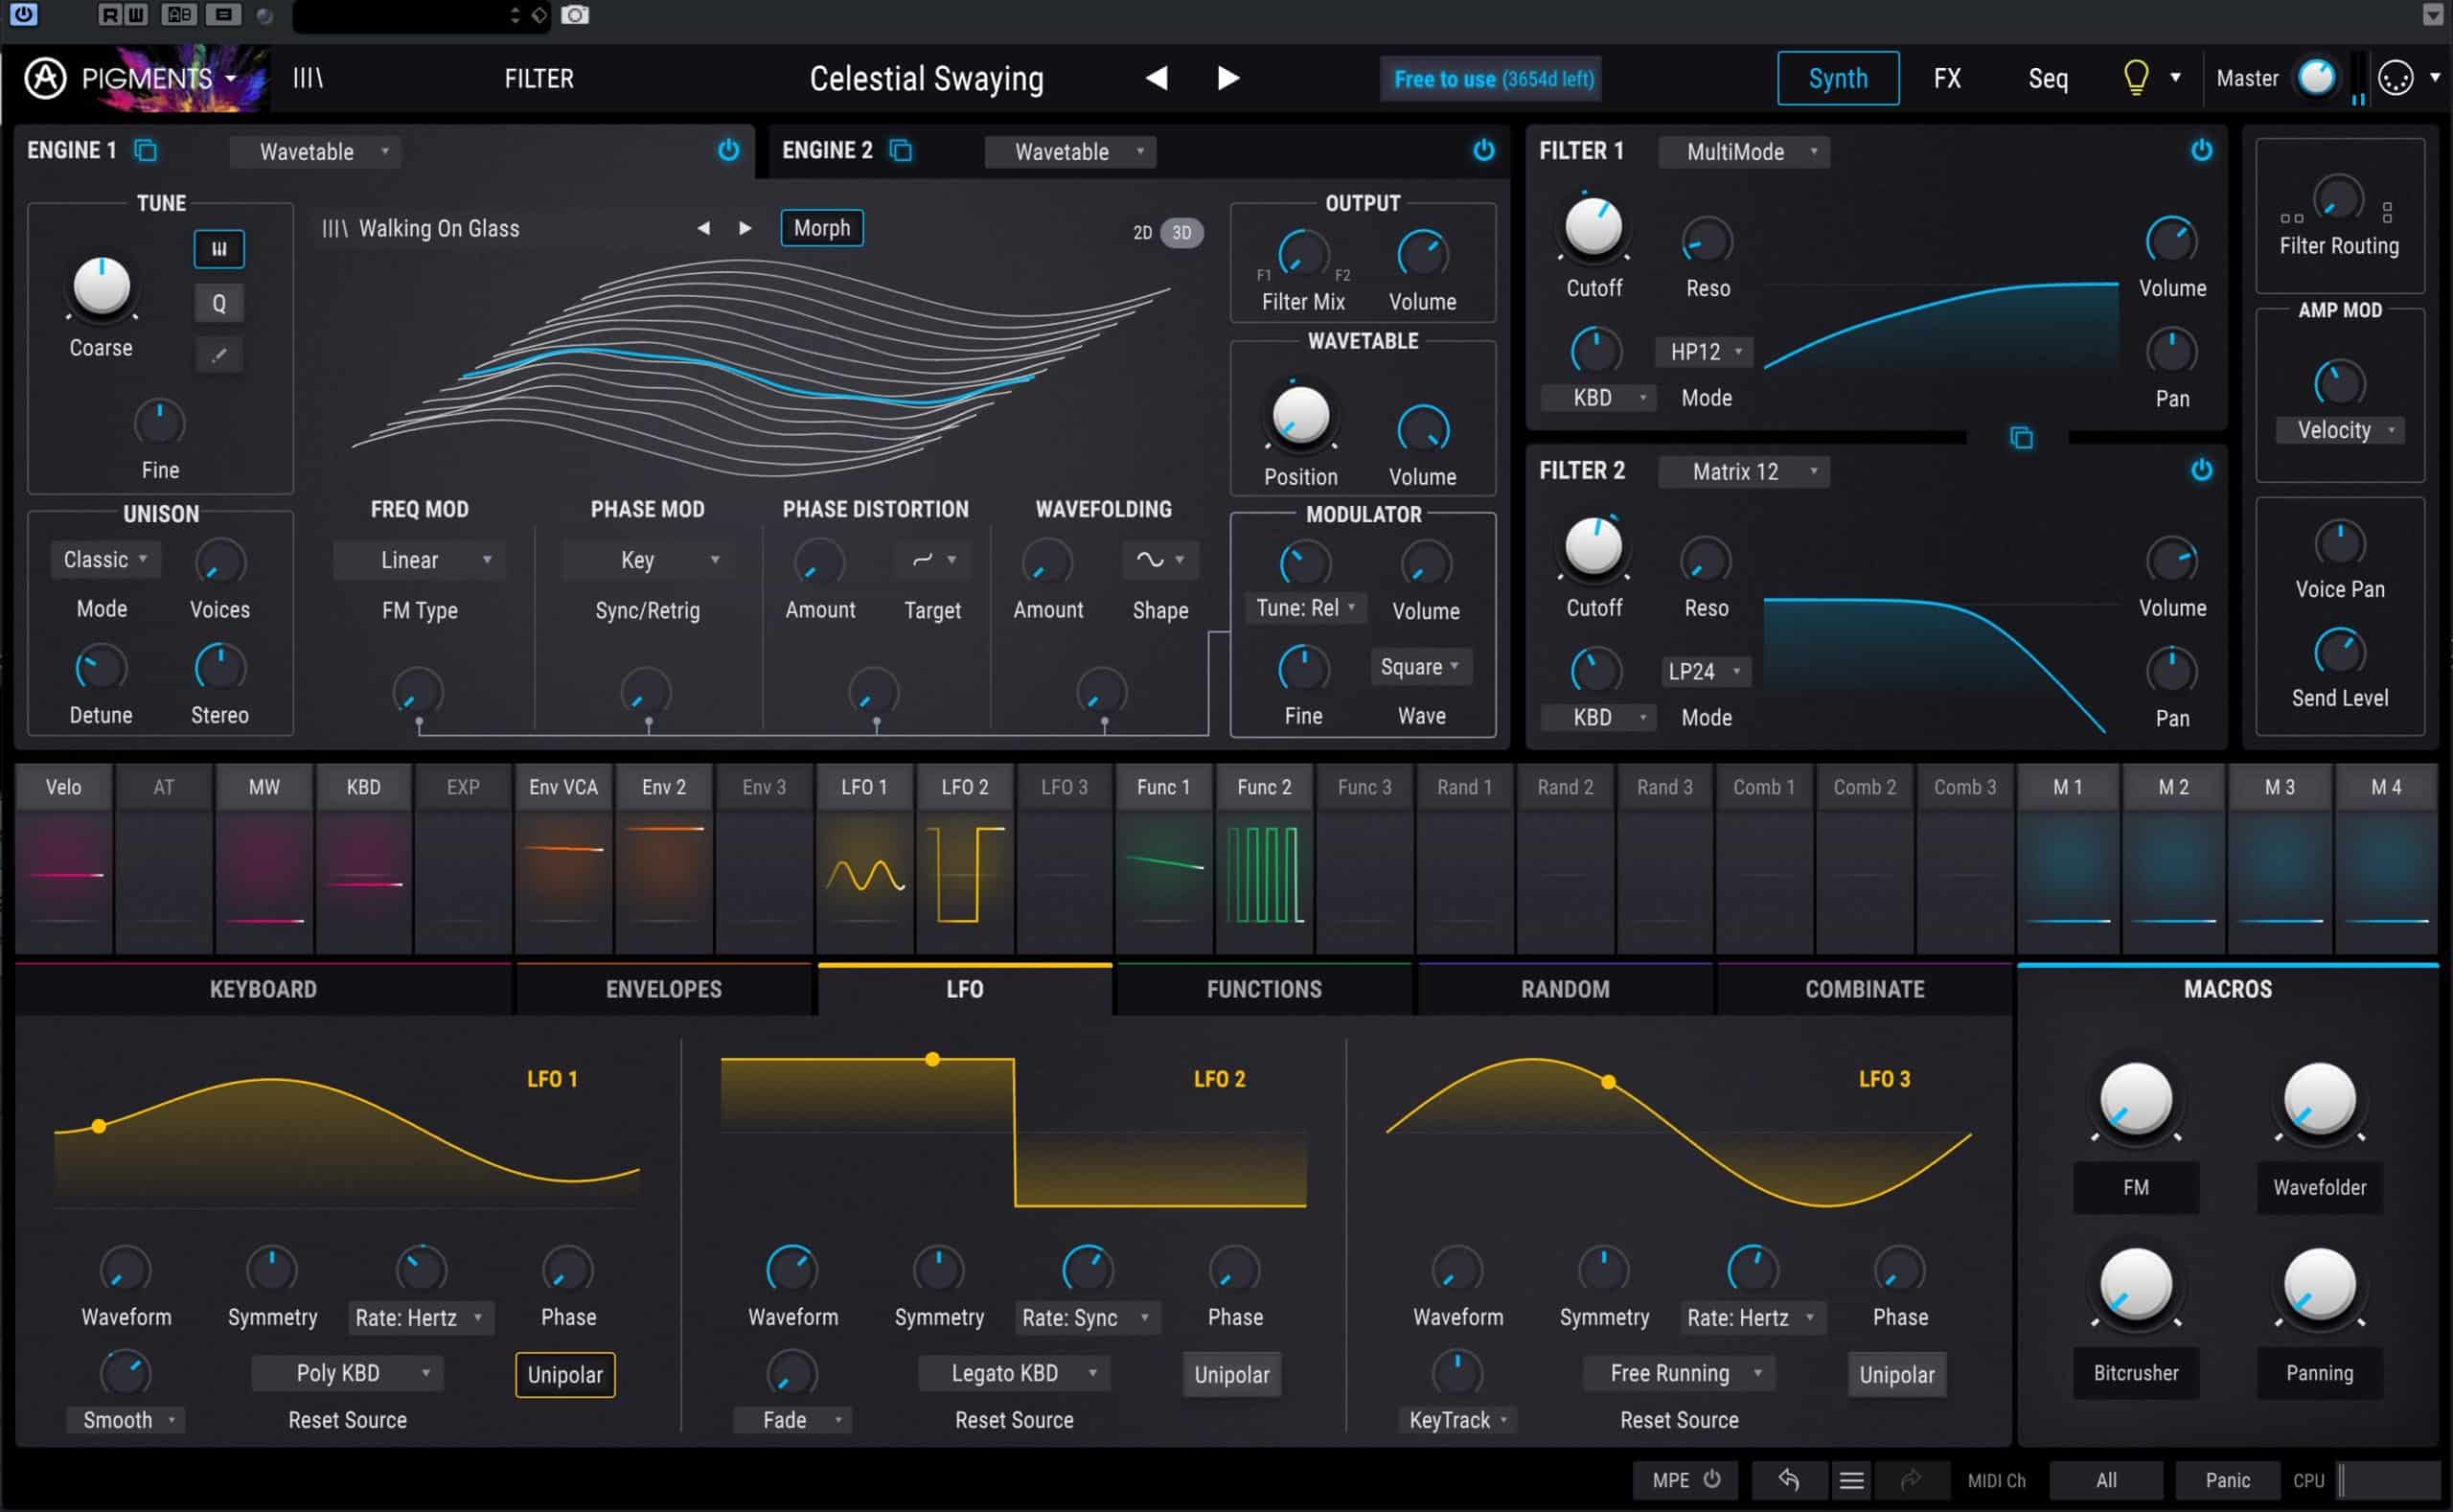Click the Q quantize tune button
The width and height of the screenshot is (2453, 1512).
click(x=219, y=303)
